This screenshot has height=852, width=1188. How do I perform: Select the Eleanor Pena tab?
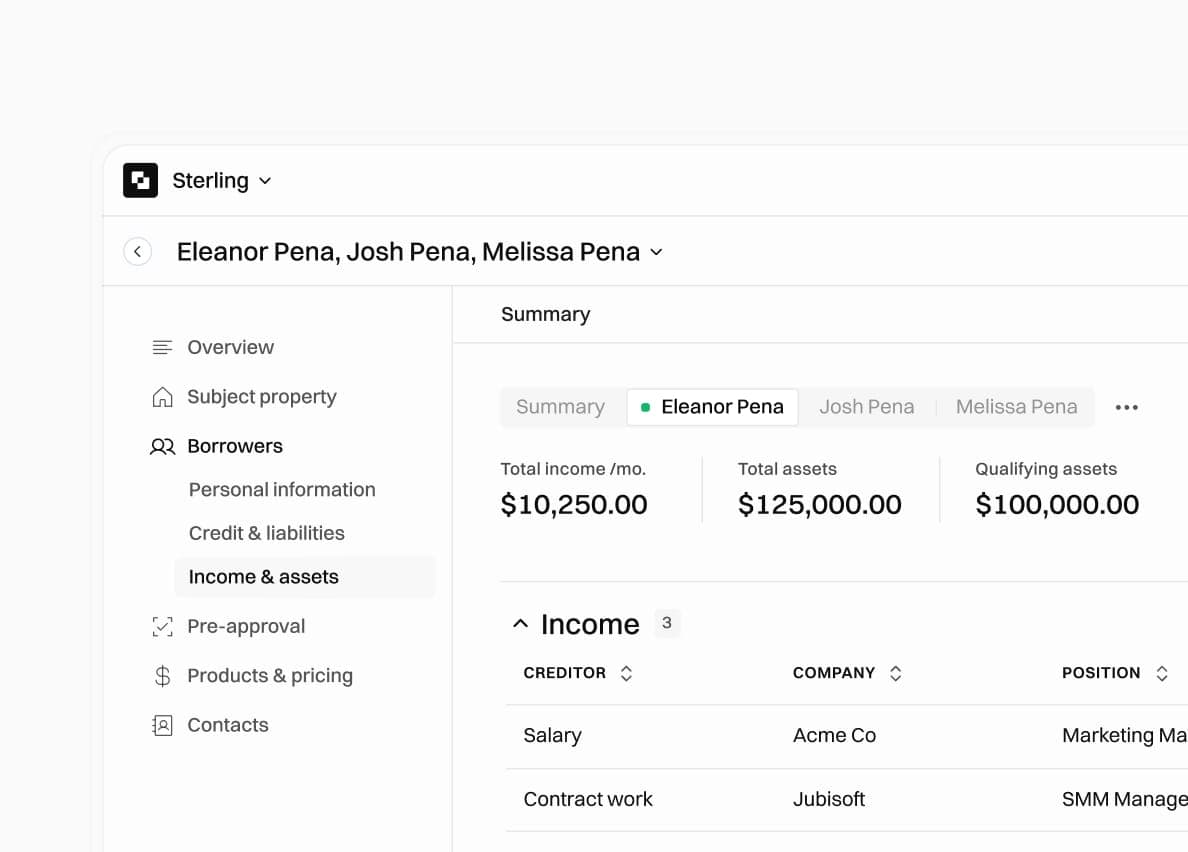712,407
